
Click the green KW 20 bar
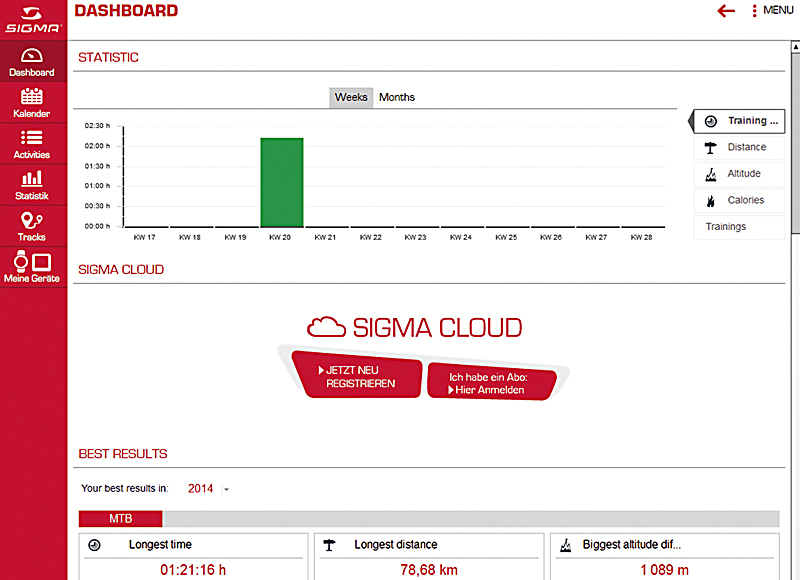tap(282, 182)
